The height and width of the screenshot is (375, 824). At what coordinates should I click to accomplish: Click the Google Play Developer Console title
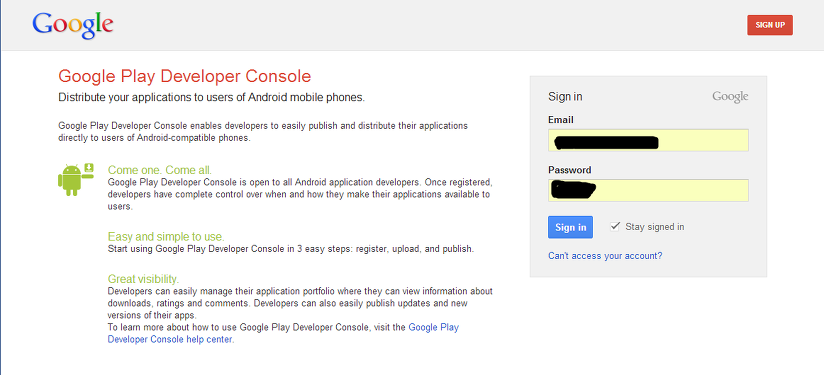coord(184,77)
